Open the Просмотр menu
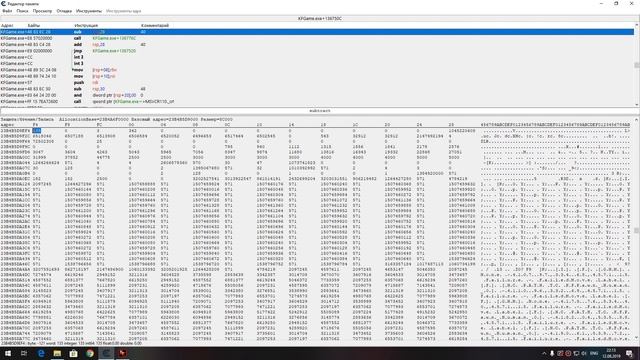This screenshot has width=640, height=360. pyautogui.click(x=42, y=11)
